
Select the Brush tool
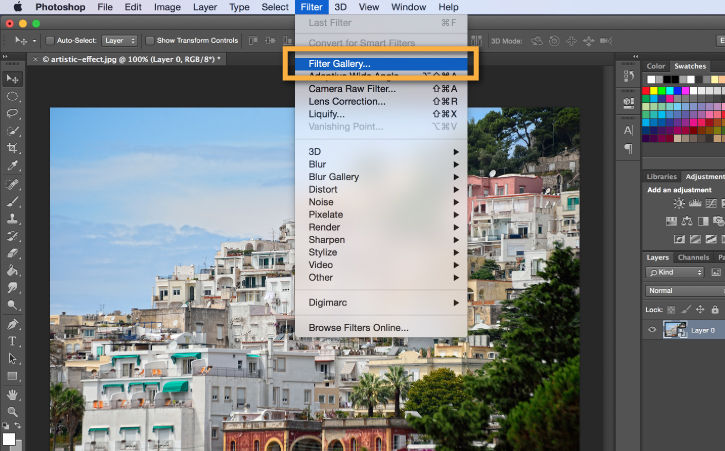12,201
